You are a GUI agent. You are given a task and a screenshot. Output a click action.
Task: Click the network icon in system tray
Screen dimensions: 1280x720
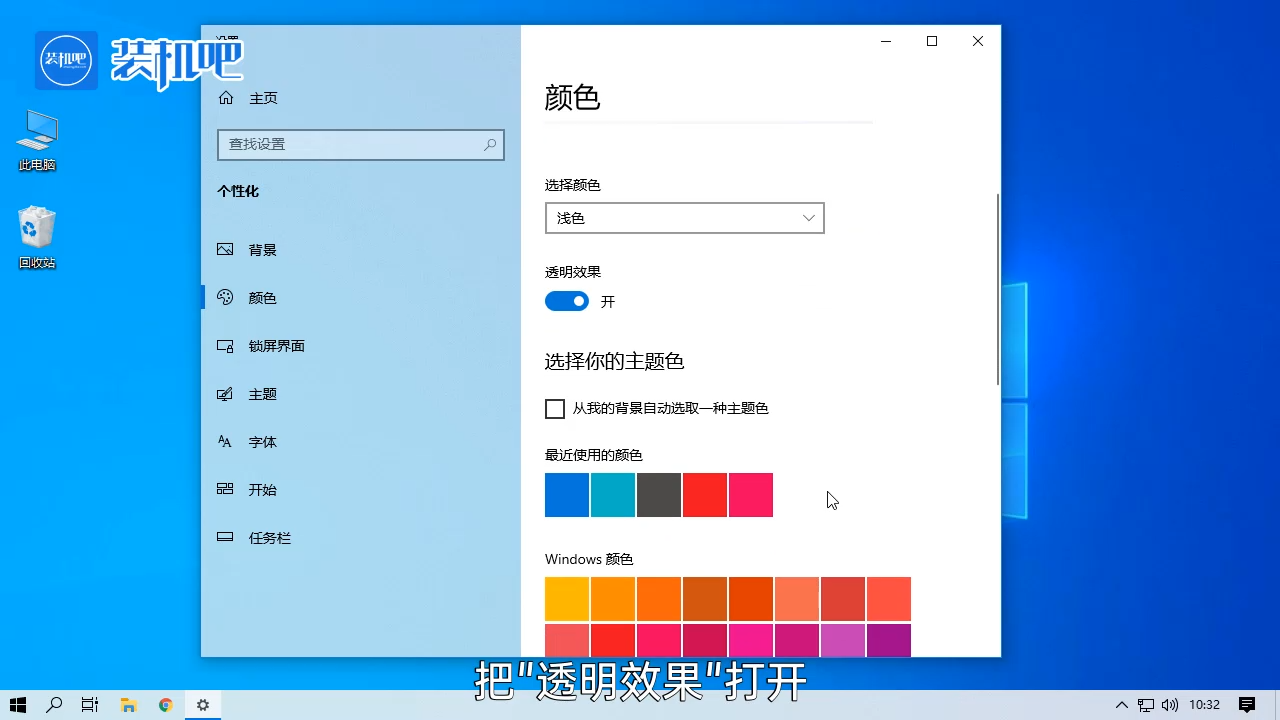point(1145,705)
